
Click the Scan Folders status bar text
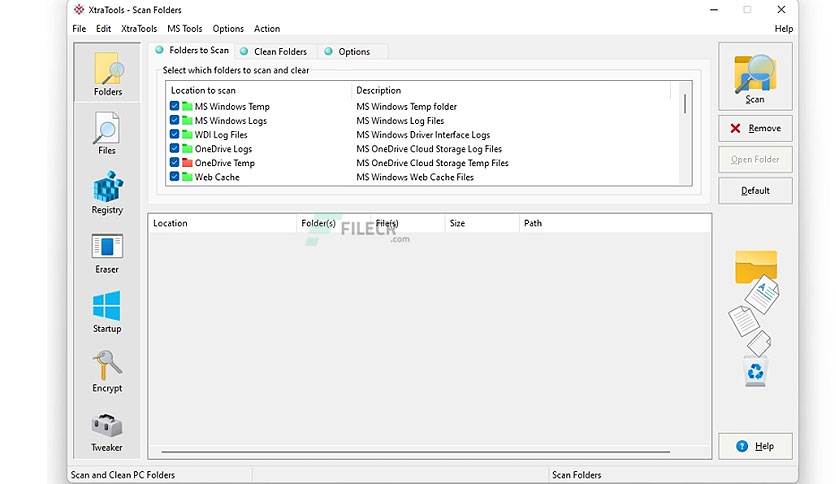point(576,475)
